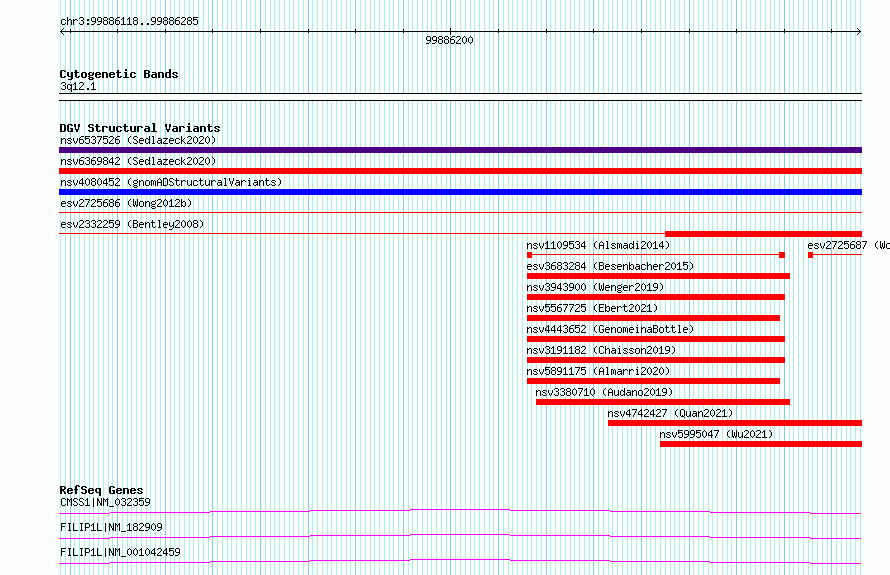The image size is (890, 575).
Task: Open the nsv6369842 (Sedlazeck2020) label
Action: coord(138,161)
